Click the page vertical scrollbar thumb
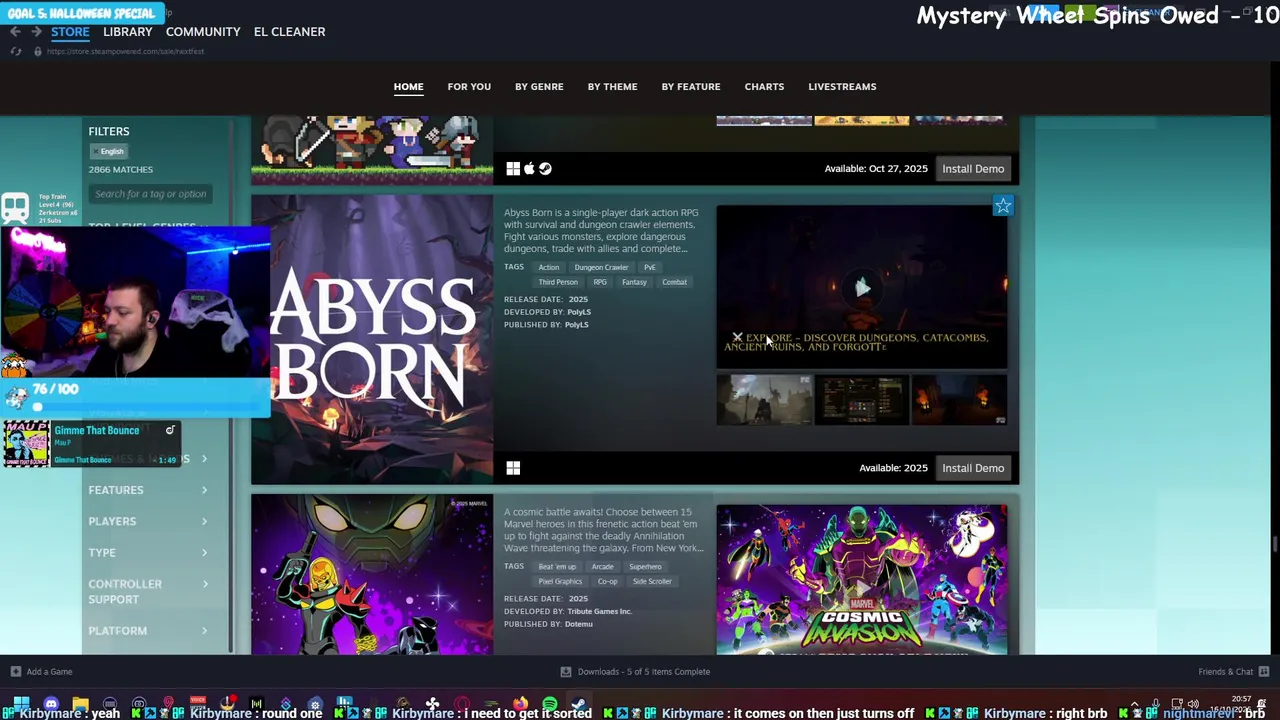This screenshot has width=1280, height=720. tap(1275, 543)
